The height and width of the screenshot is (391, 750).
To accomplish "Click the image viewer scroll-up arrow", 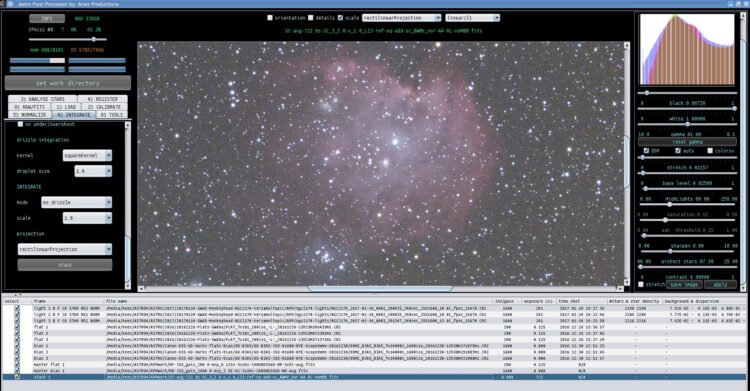I will coord(627,45).
